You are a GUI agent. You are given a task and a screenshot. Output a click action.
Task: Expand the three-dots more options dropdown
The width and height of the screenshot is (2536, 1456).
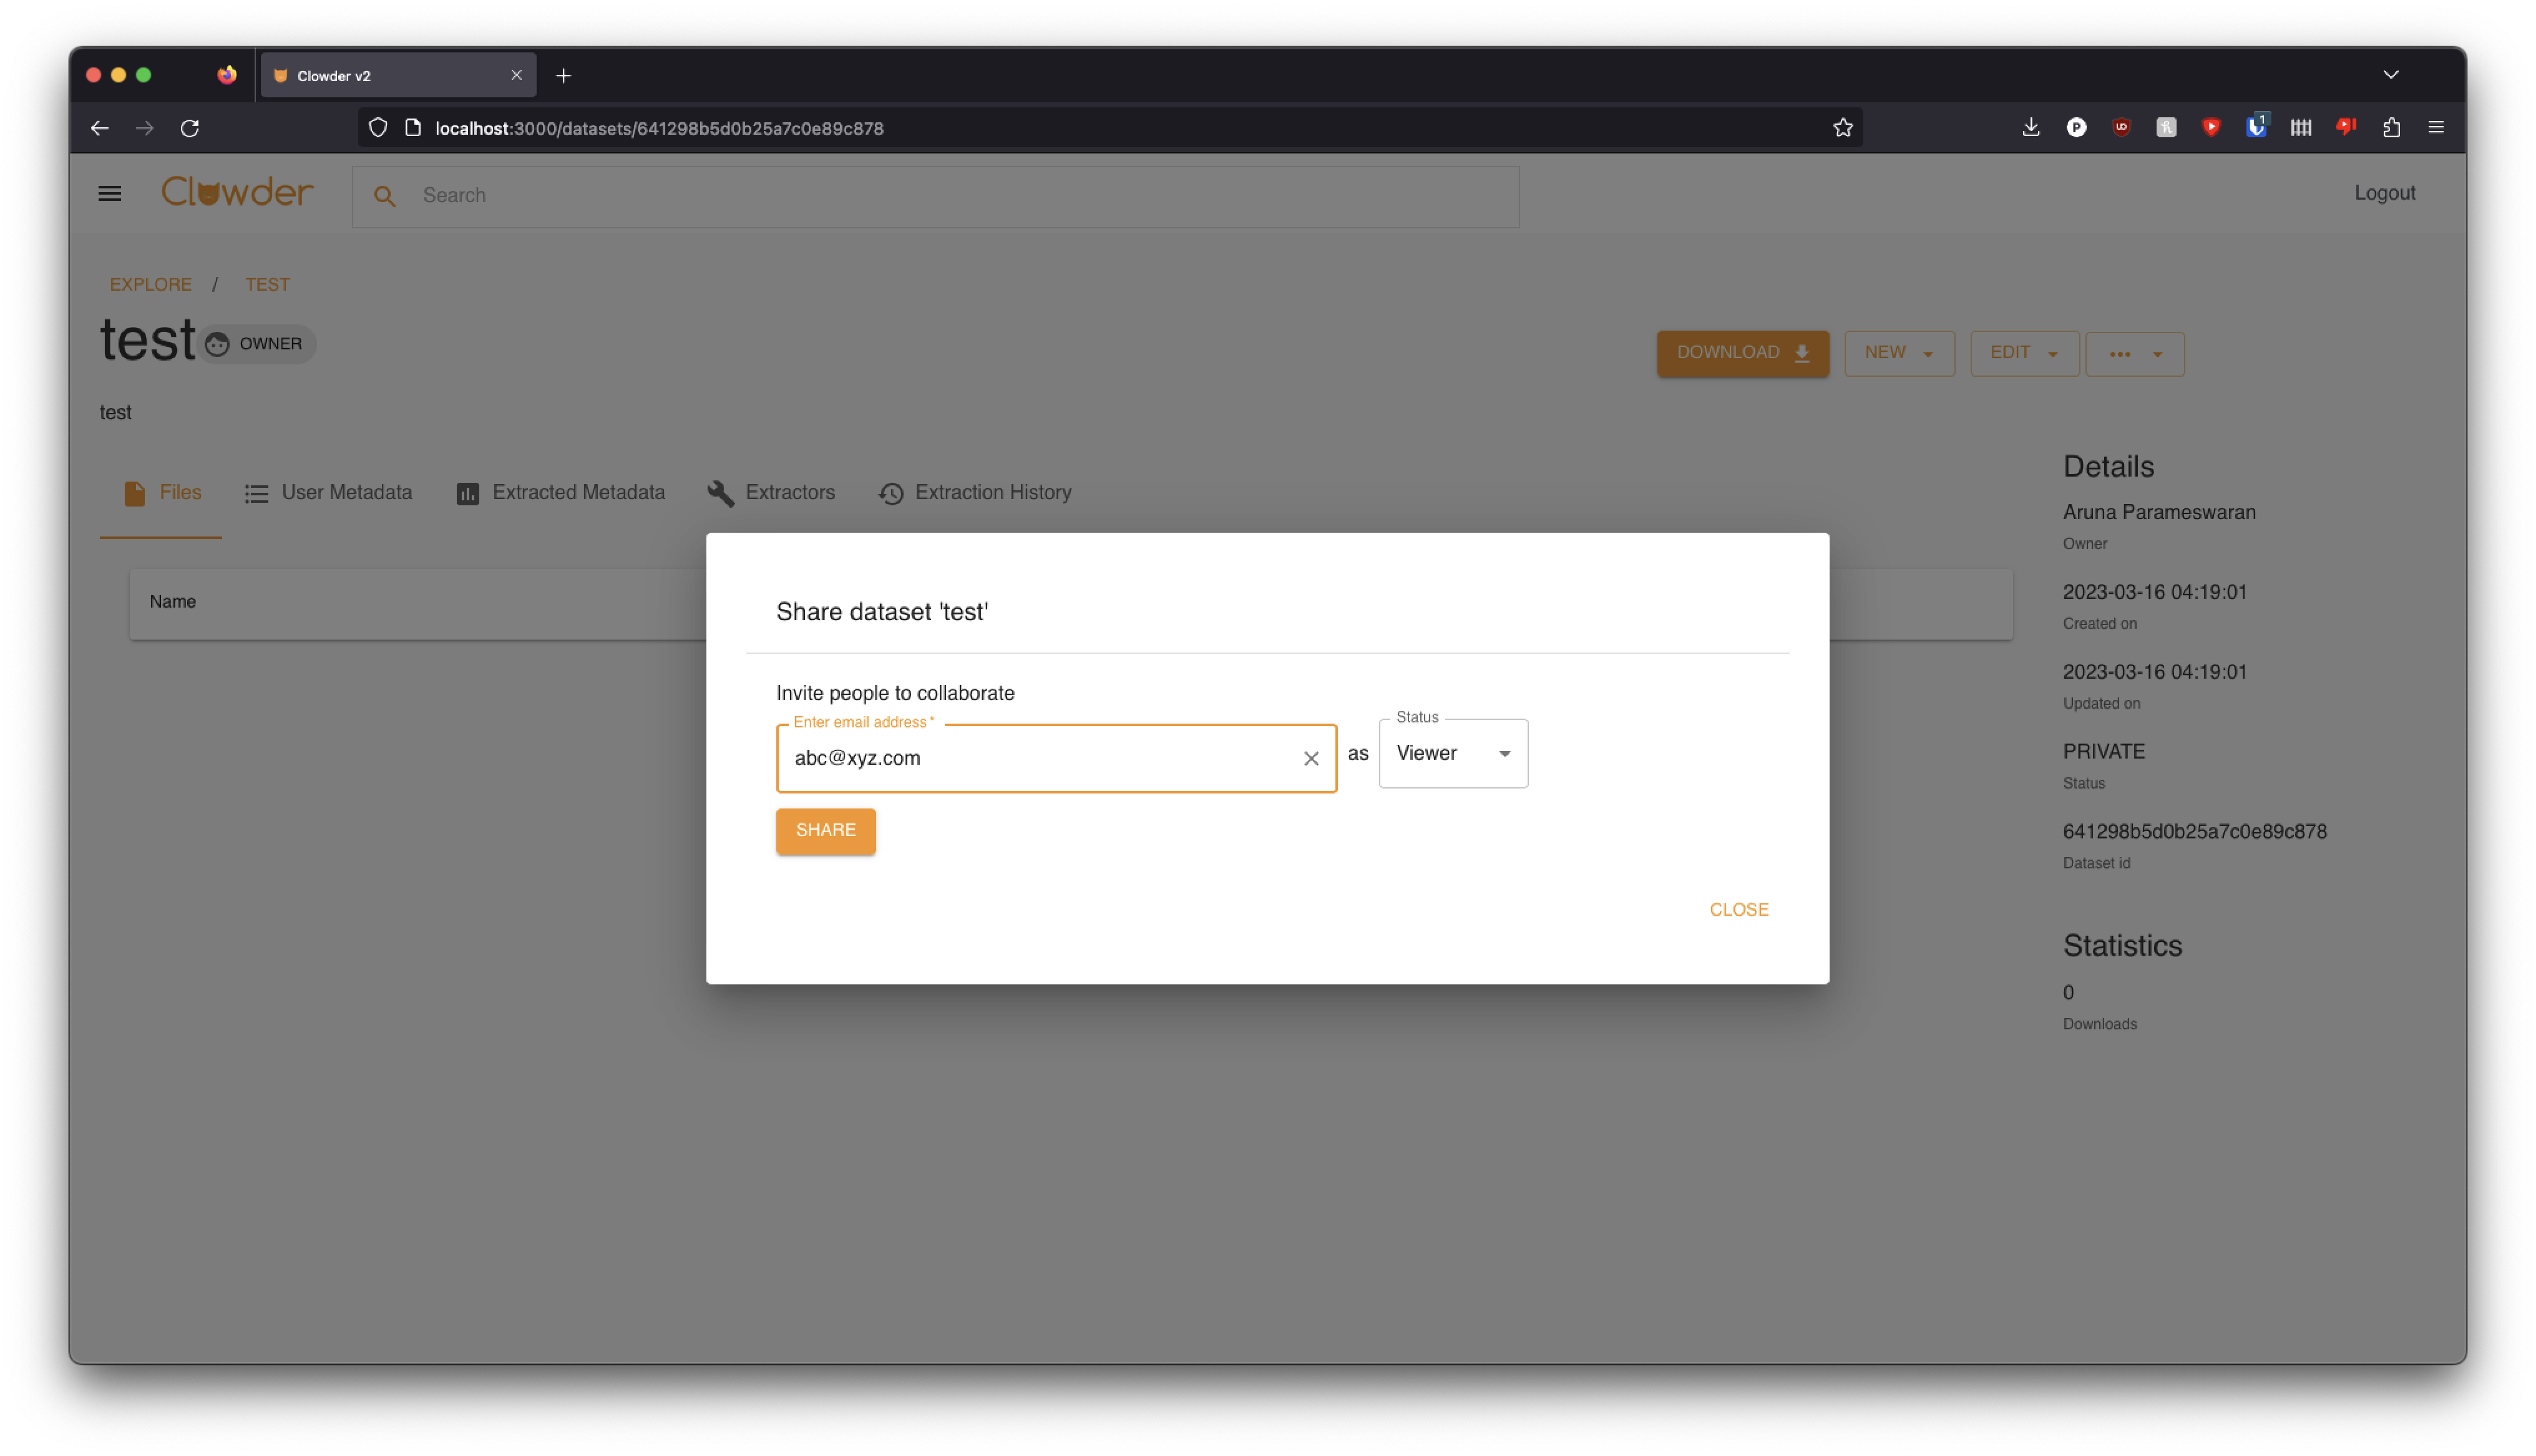pyautogui.click(x=2135, y=354)
